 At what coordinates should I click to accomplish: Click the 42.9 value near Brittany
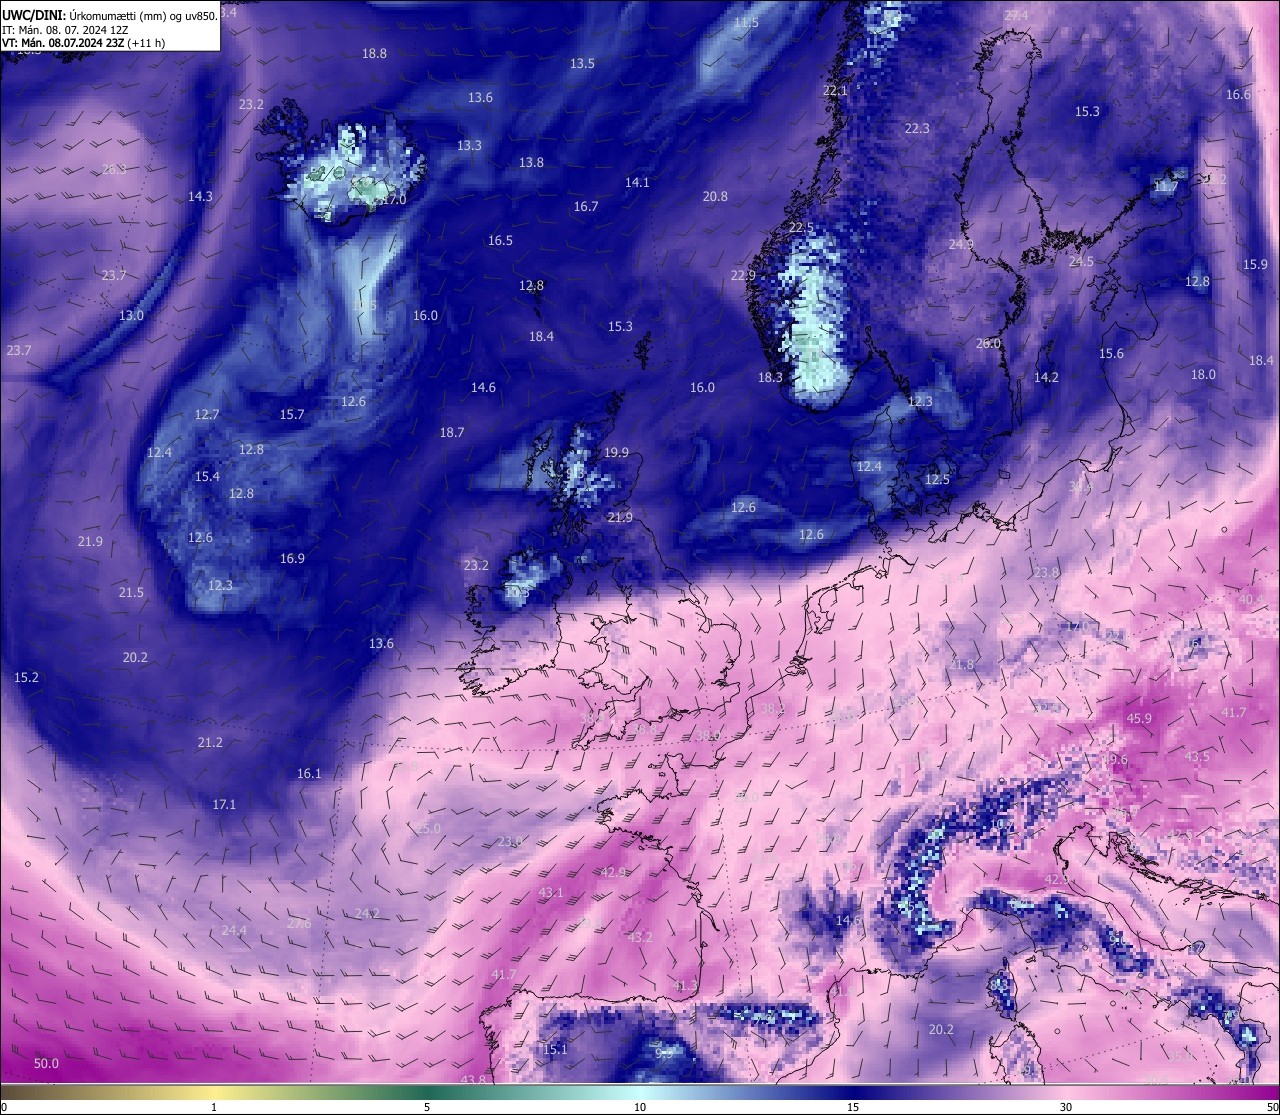coord(613,872)
